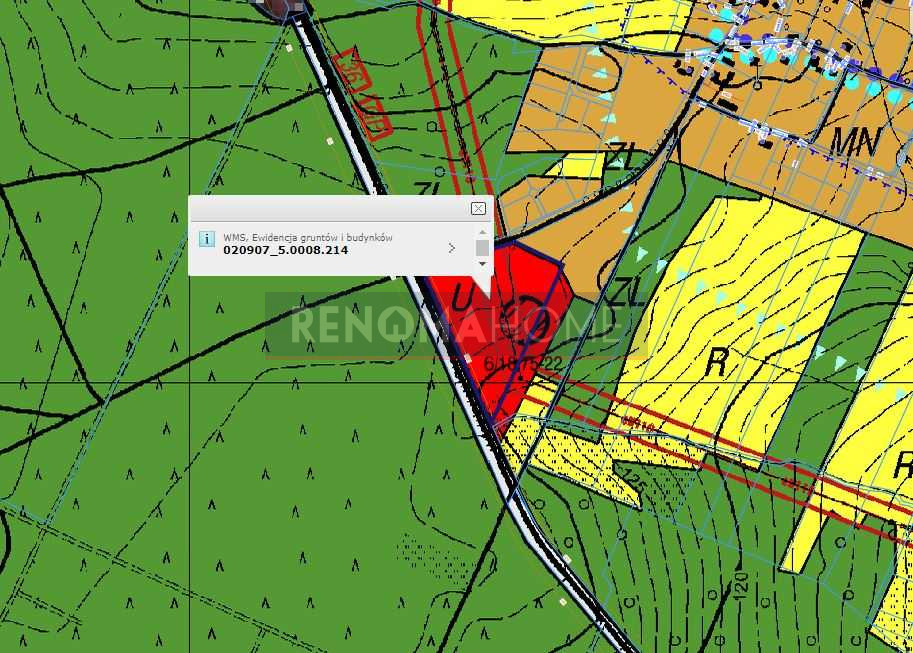913x653 pixels.
Task: Click the ZL label beside the red parcel
Action: [x=620, y=293]
